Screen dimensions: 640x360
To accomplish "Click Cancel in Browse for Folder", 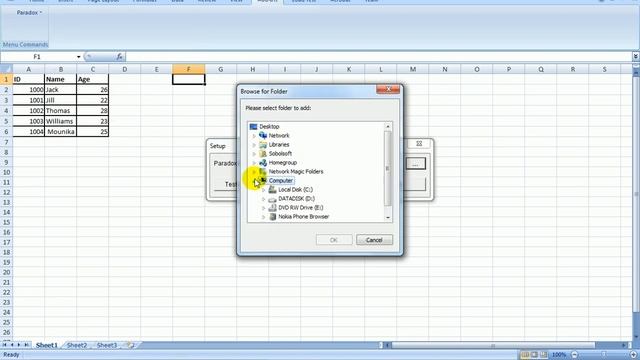I will point(374,240).
